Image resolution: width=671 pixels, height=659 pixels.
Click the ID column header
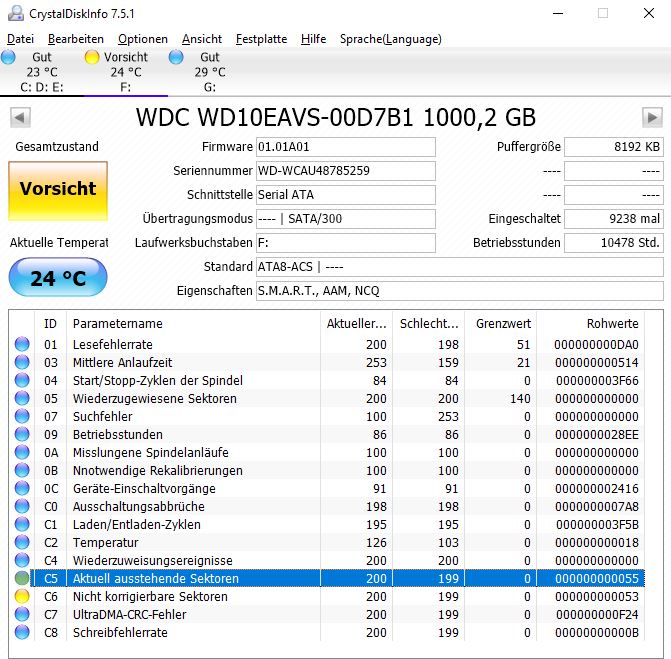click(x=50, y=324)
